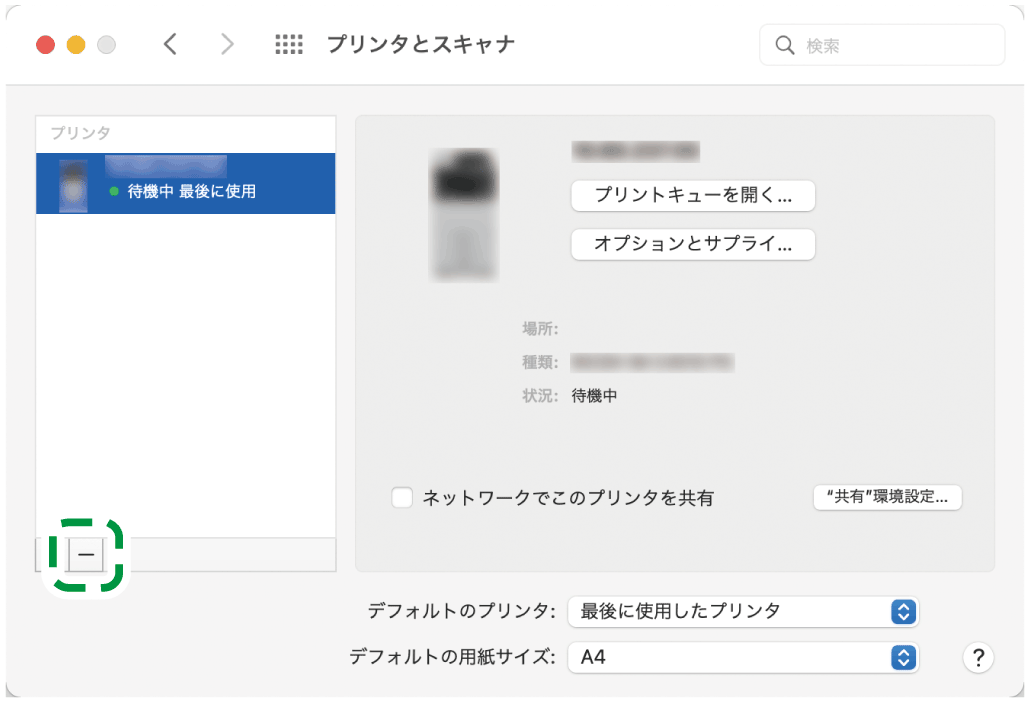1028x702 pixels.
Task: Click the back navigation arrow
Action: 170,44
